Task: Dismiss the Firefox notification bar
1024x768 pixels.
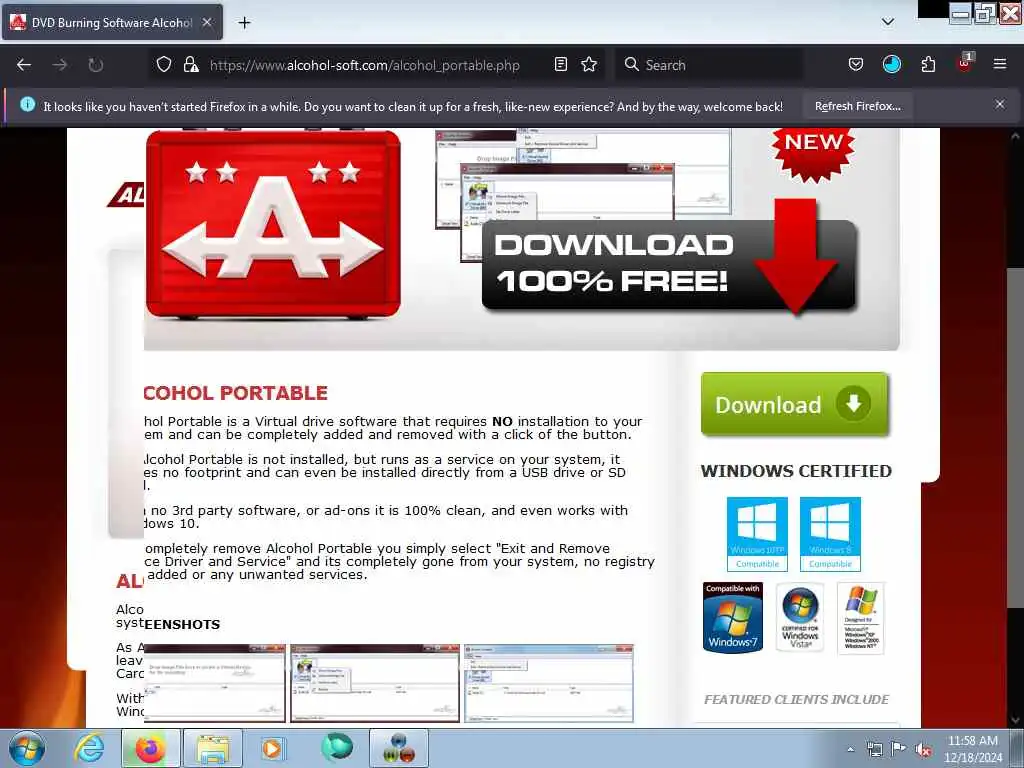Action: 1000,104
